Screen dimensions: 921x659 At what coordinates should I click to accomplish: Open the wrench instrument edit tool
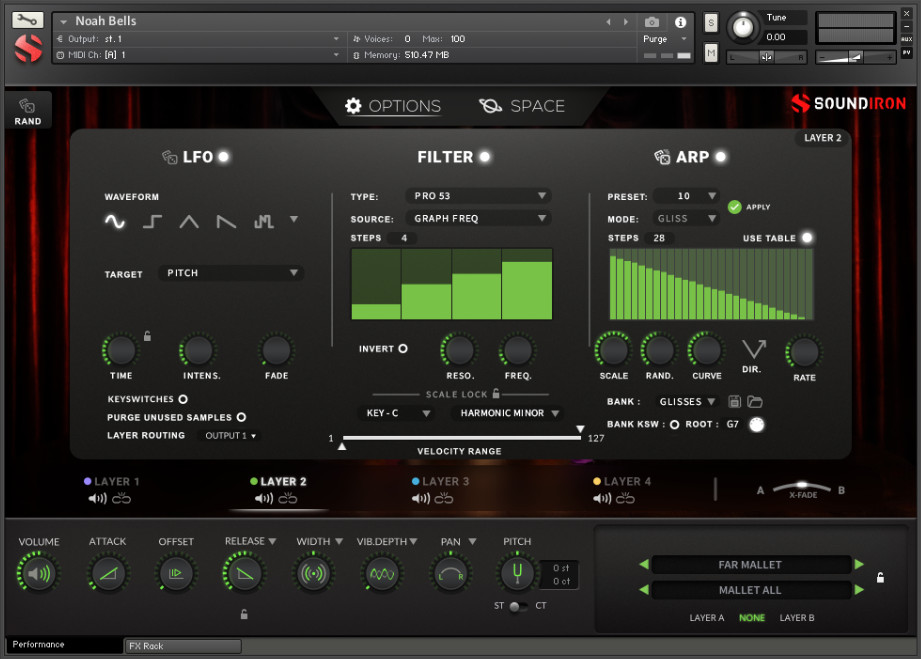[28, 20]
